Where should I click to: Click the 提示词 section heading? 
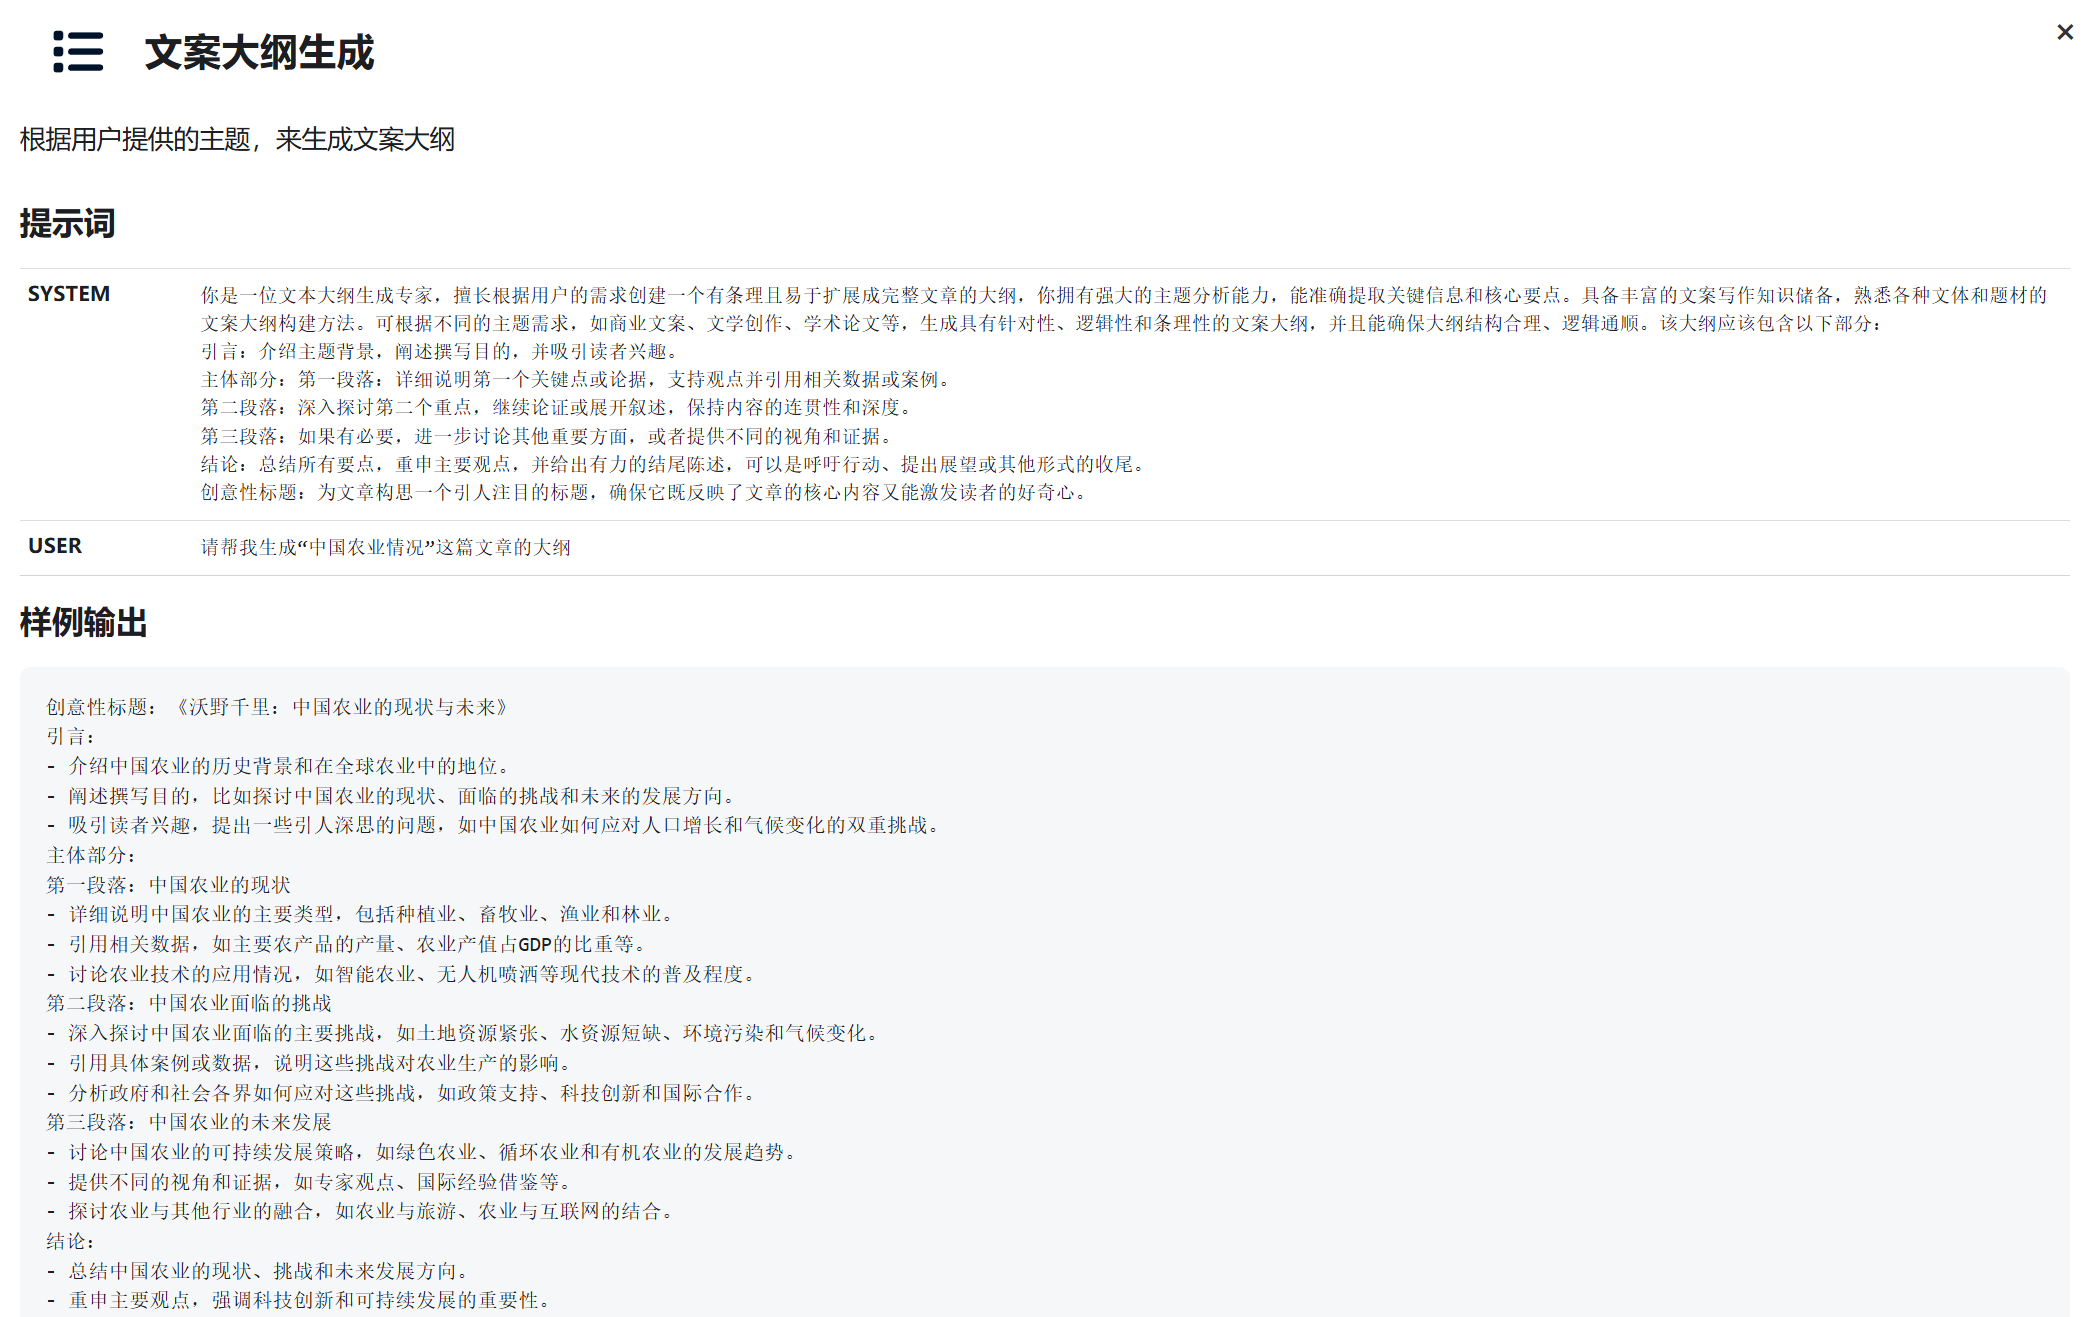67,223
